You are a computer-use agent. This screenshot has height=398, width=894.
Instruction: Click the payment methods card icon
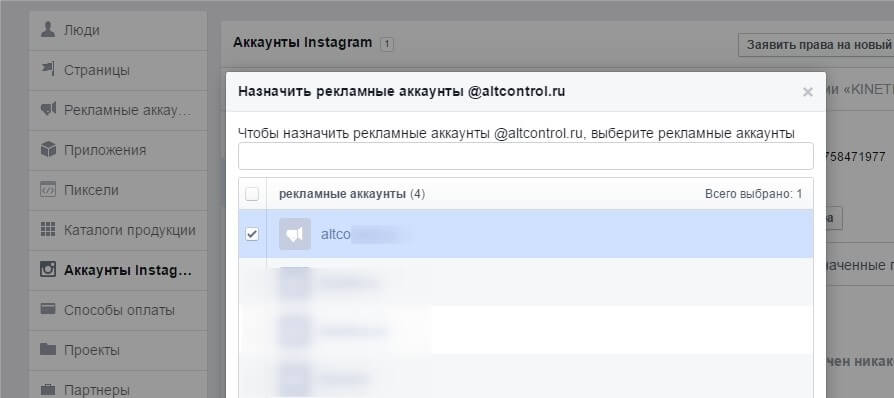click(x=48, y=310)
